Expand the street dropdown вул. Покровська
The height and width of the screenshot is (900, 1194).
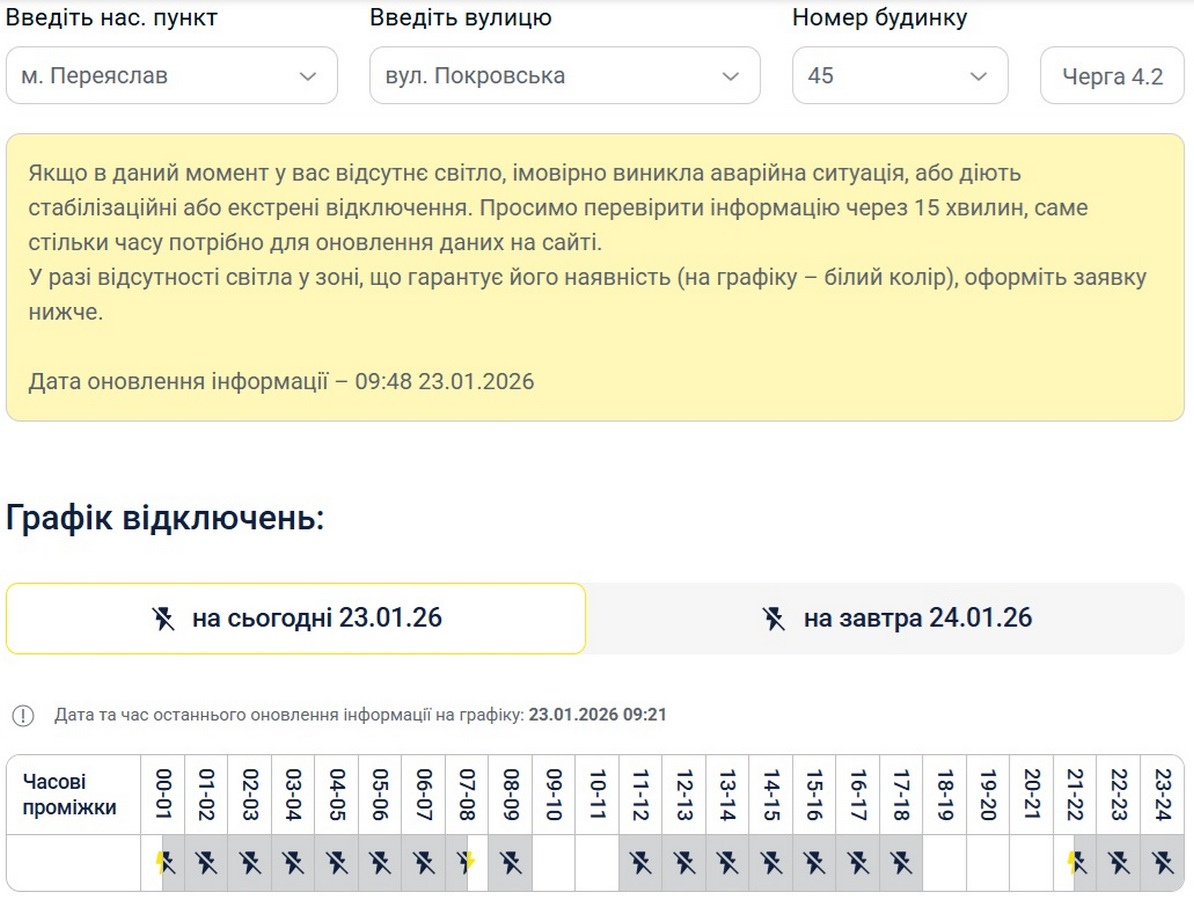[564, 76]
